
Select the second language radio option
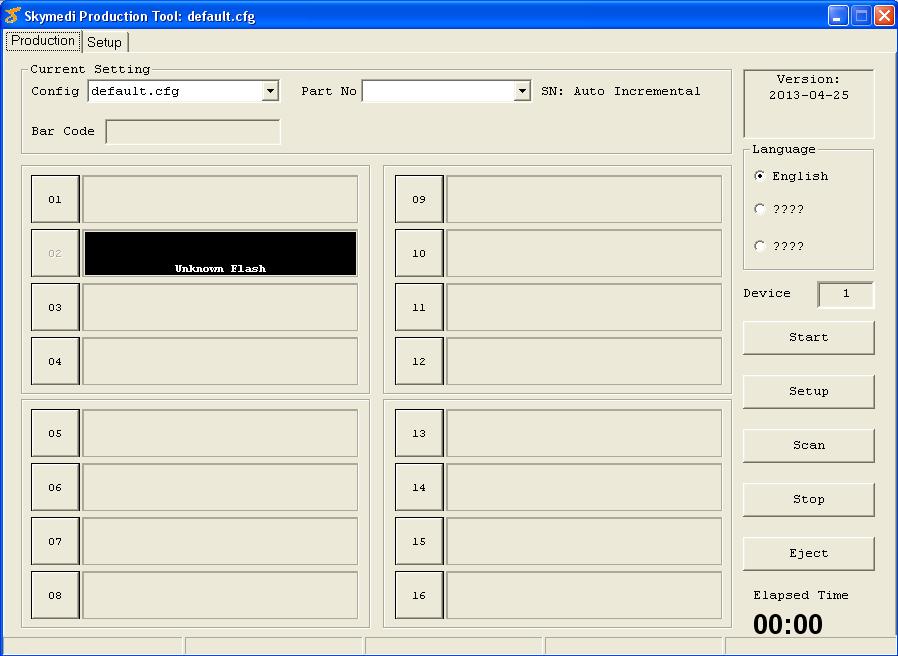[759, 209]
